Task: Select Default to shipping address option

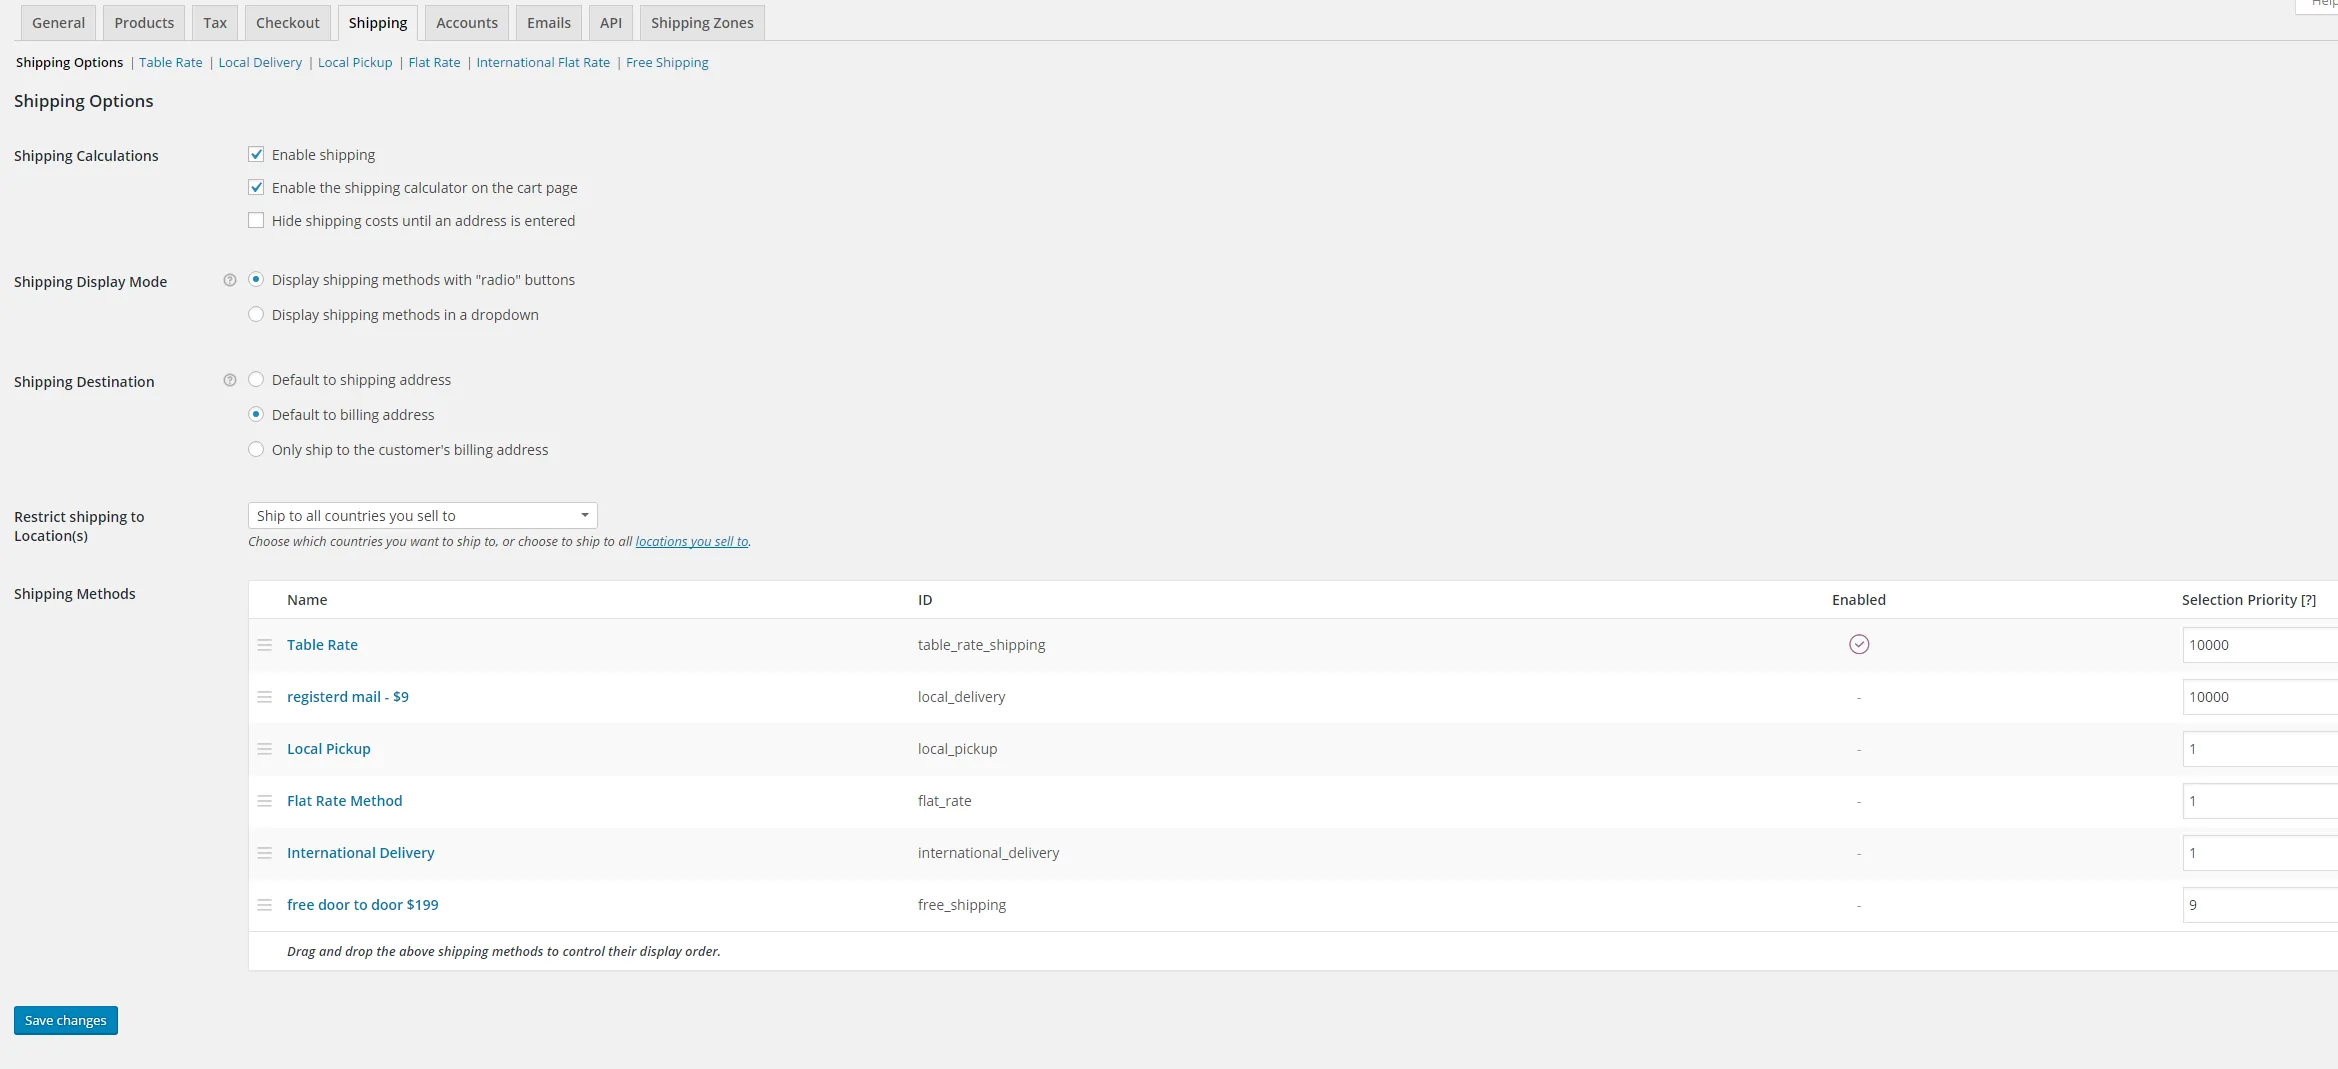Action: tap(256, 379)
